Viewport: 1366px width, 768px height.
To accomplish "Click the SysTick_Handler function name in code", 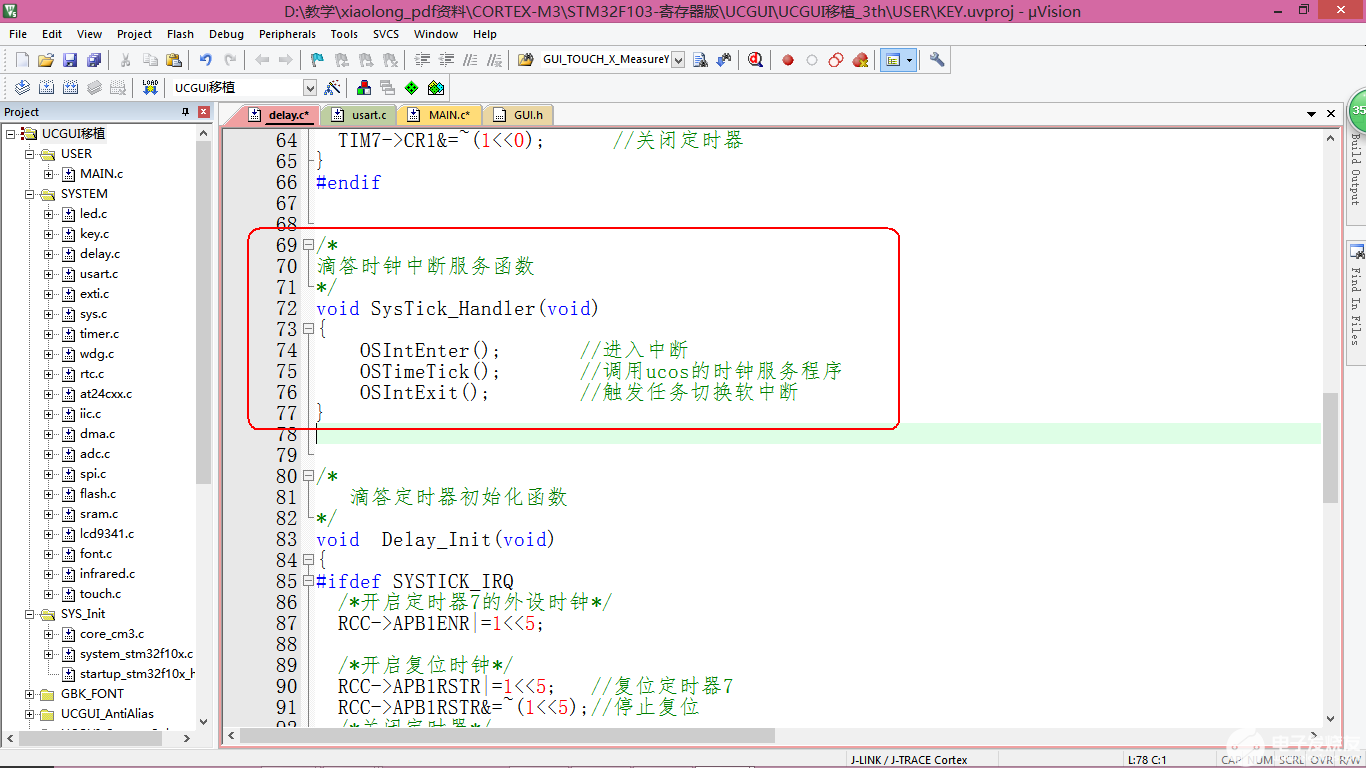I will click(454, 309).
